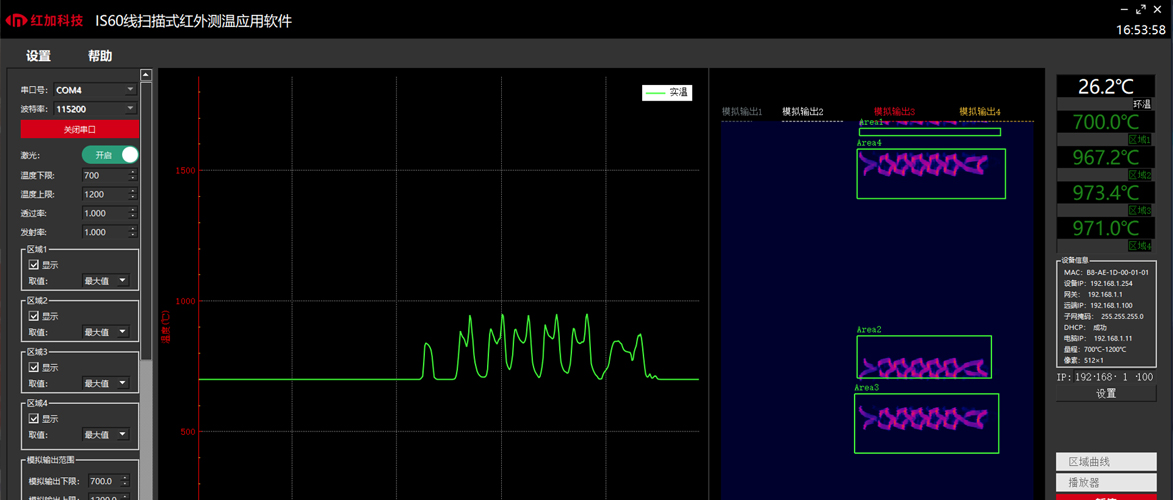Select the Area2 region box
The image size is (1173, 500).
point(923,357)
